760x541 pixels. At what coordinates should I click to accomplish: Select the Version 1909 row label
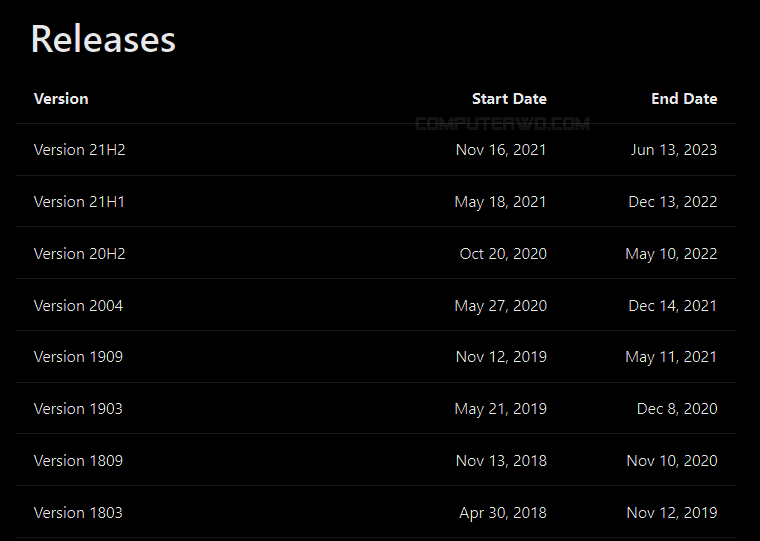[78, 357]
